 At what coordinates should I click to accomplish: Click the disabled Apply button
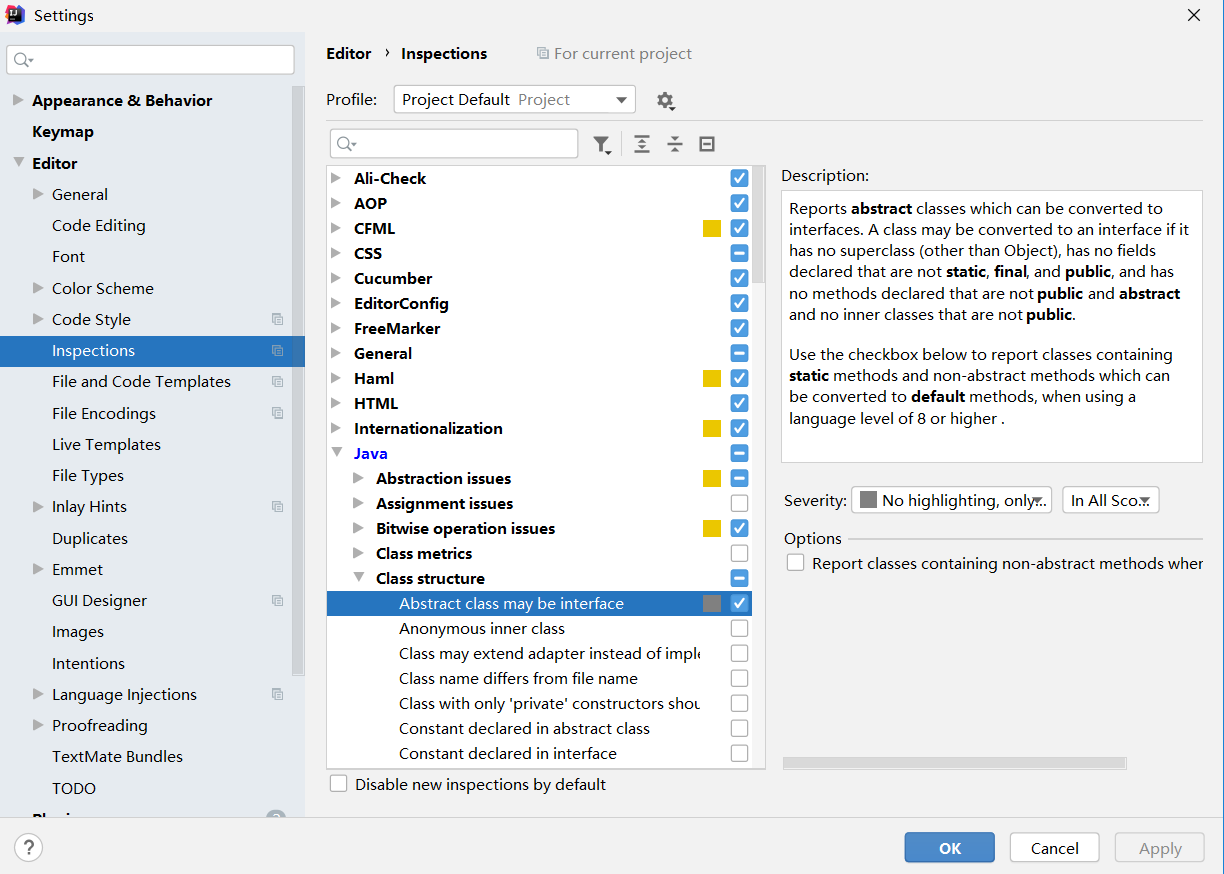[1160, 848]
